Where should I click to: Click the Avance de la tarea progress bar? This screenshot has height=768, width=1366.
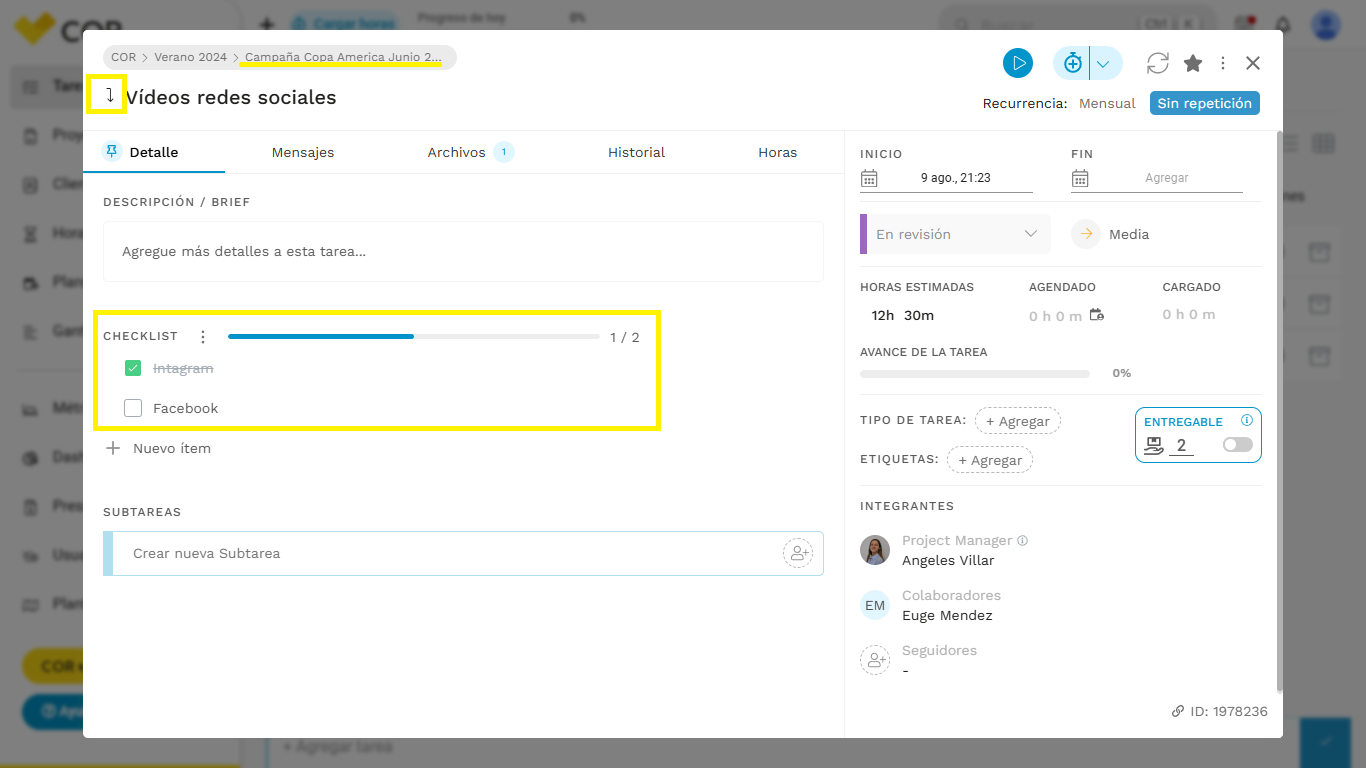(975, 374)
